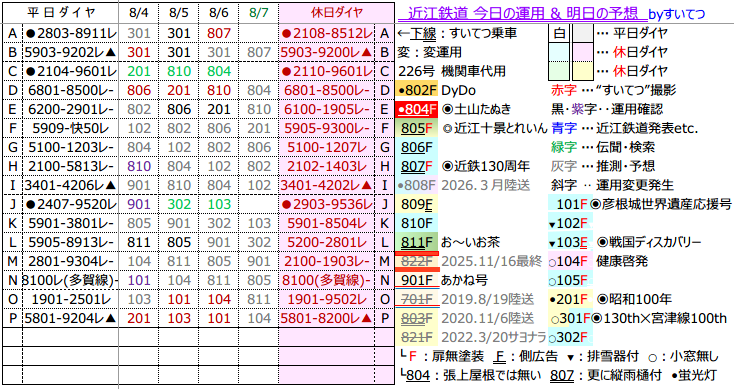The image size is (734, 389).
Task: Click holiday cell 5200-2801レ
Action: (327, 242)
